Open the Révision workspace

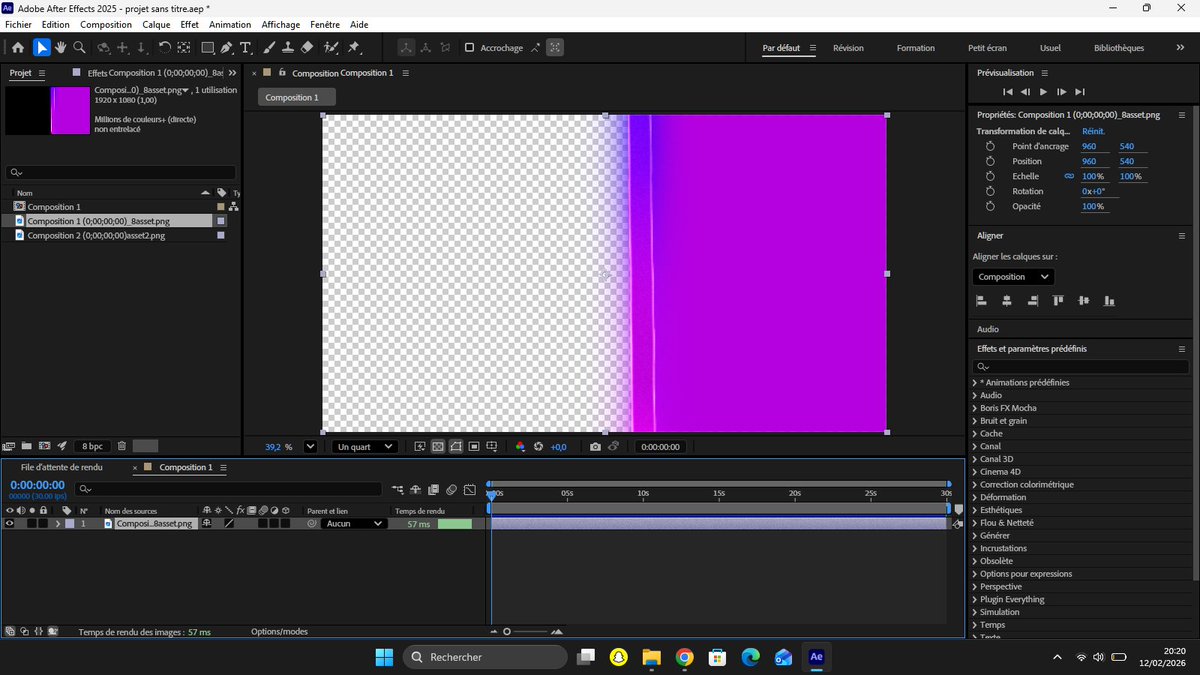coord(849,47)
